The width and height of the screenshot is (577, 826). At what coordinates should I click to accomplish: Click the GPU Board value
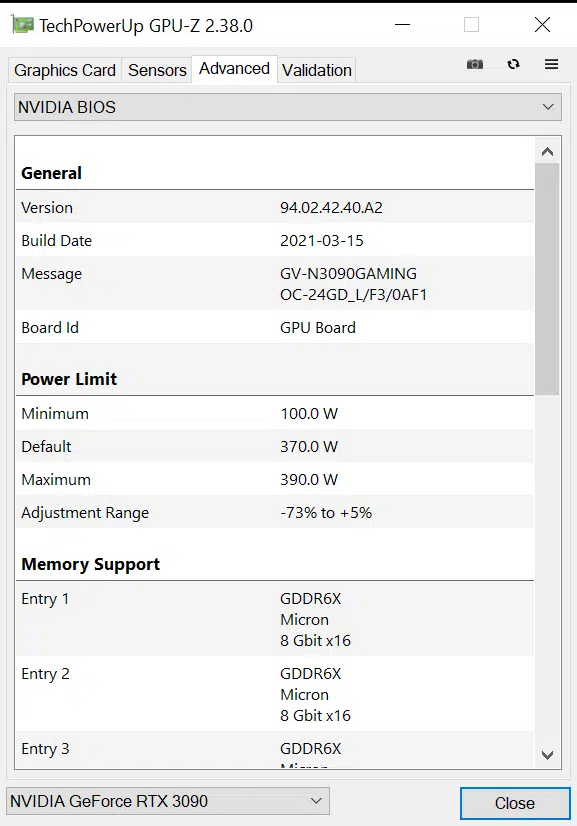pos(318,328)
